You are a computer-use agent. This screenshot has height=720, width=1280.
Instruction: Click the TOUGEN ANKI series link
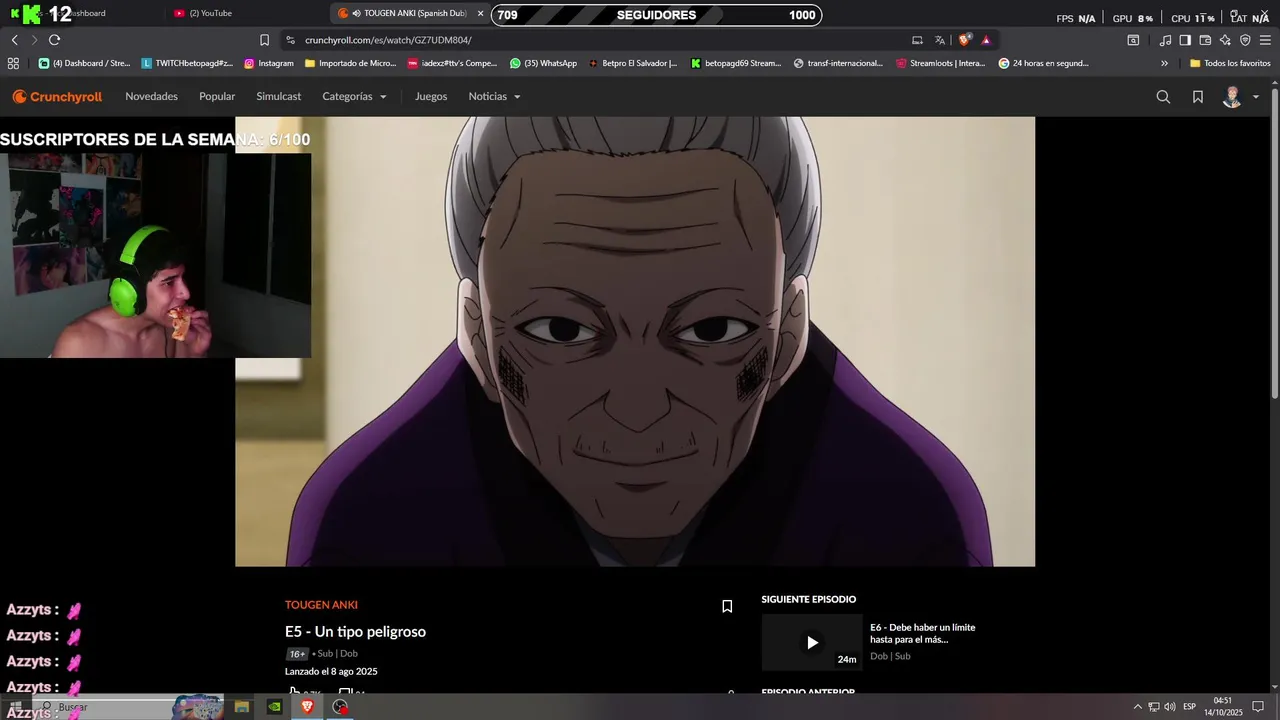(321, 605)
